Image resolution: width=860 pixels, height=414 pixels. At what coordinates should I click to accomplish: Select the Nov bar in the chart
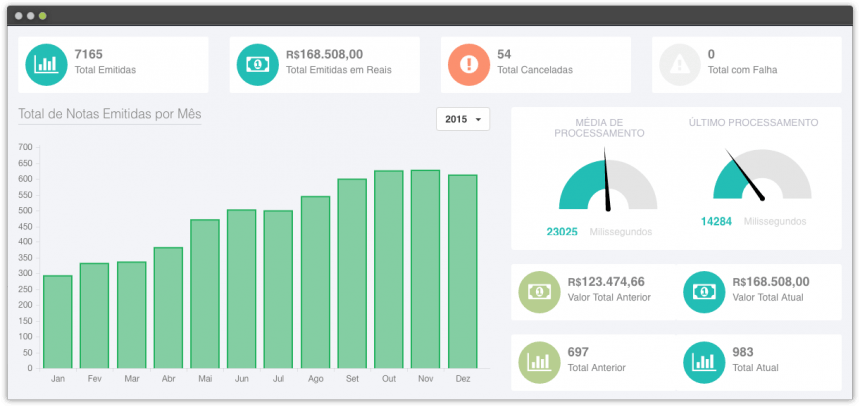pyautogui.click(x=426, y=269)
